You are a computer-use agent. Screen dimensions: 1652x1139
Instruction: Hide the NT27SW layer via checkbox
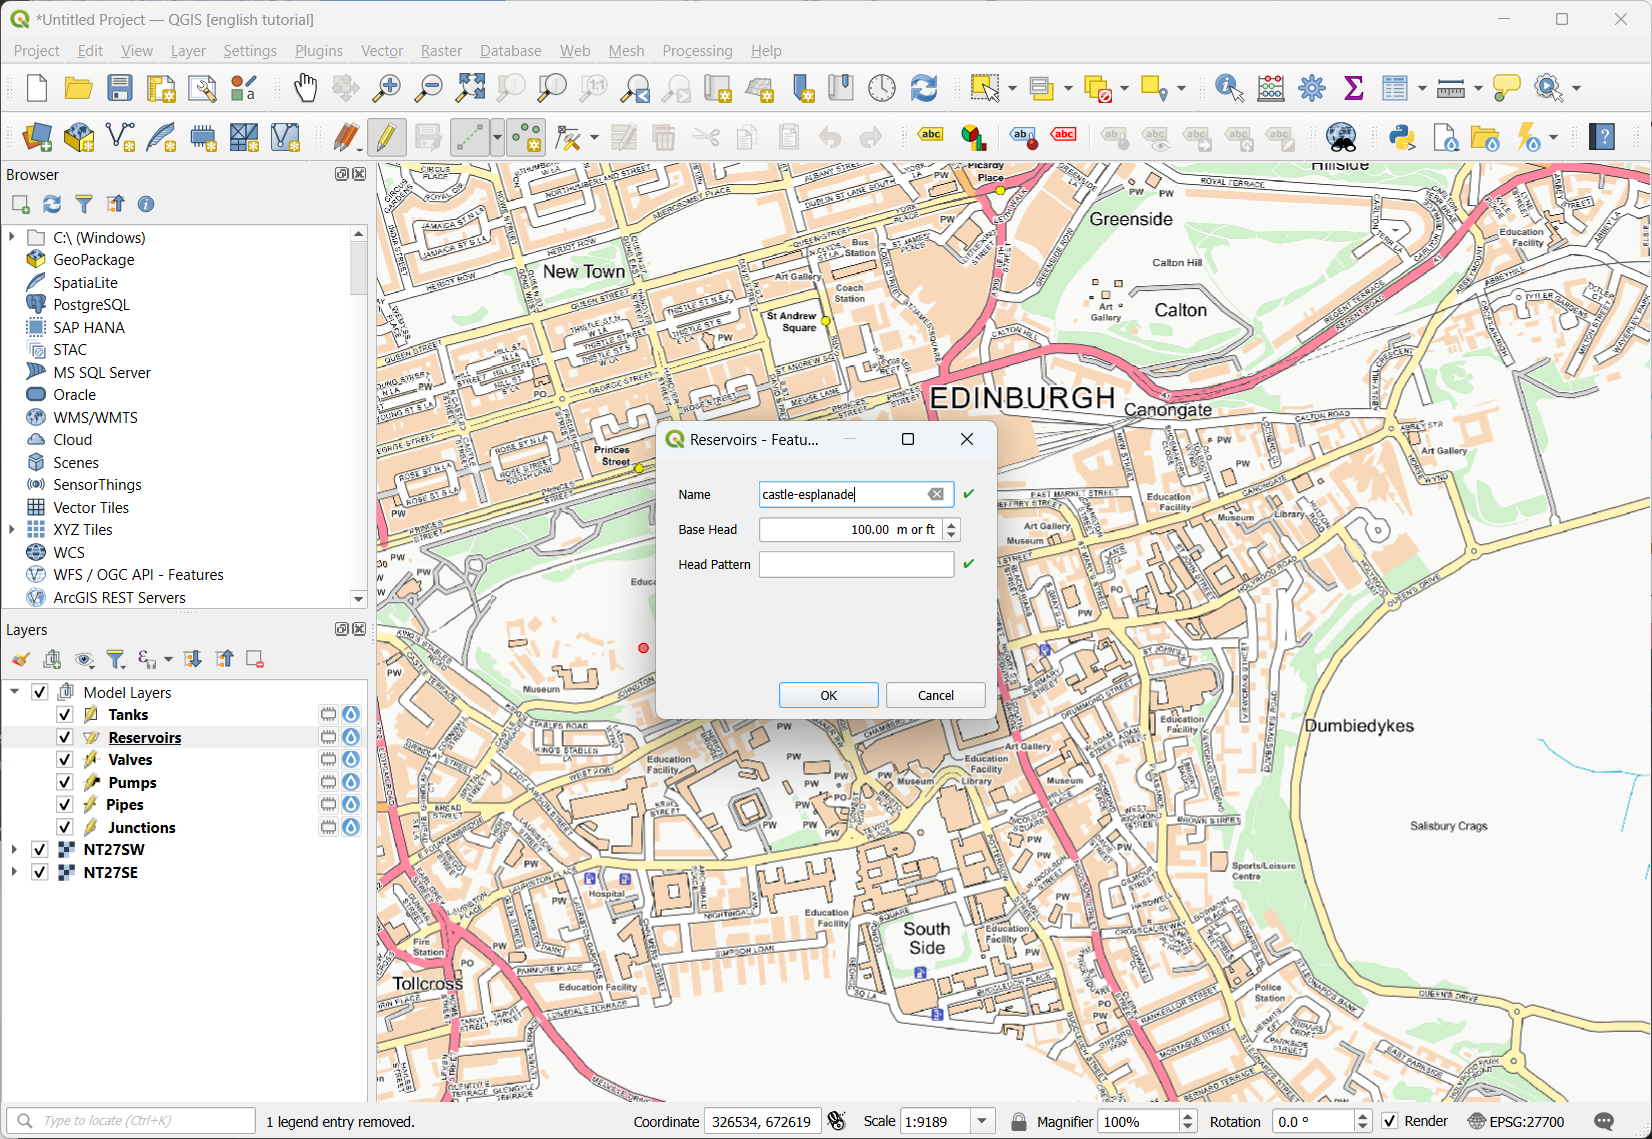coord(40,850)
